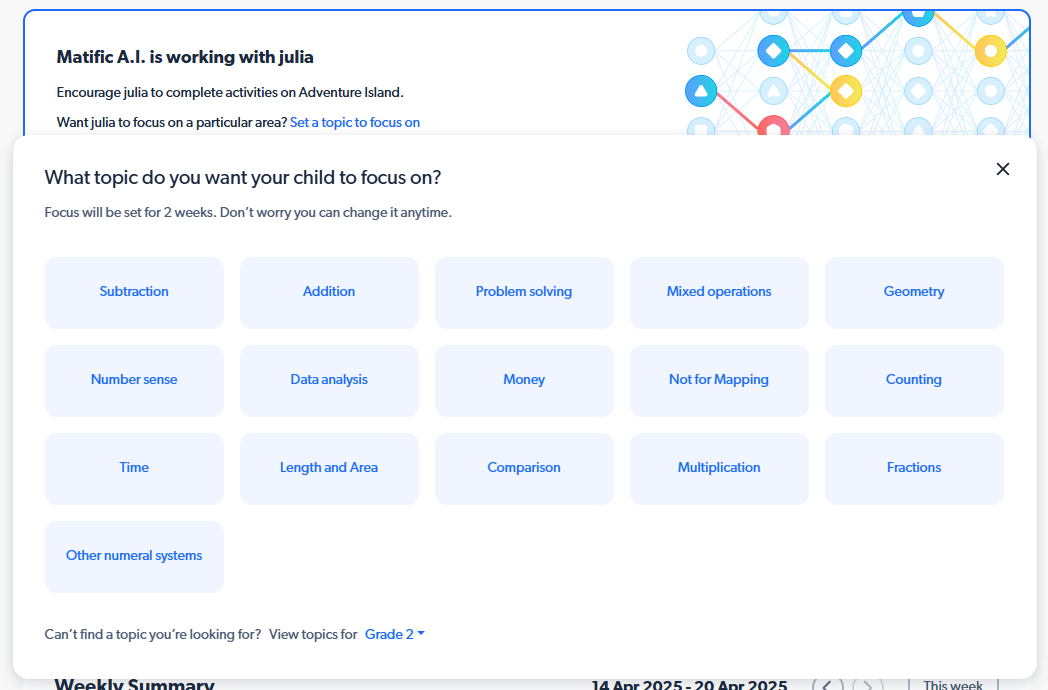Go to previous week arrow
Image resolution: width=1048 pixels, height=690 pixels.
click(x=827, y=685)
